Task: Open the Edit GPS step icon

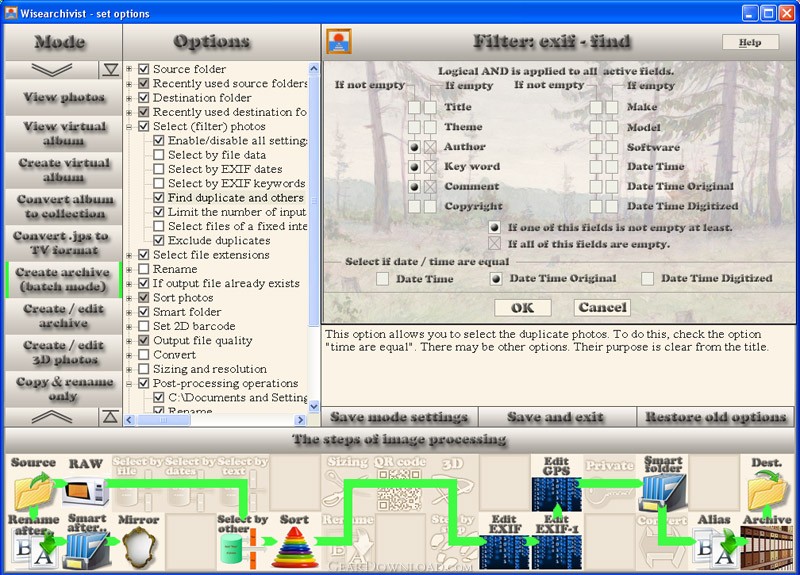Action: click(556, 492)
